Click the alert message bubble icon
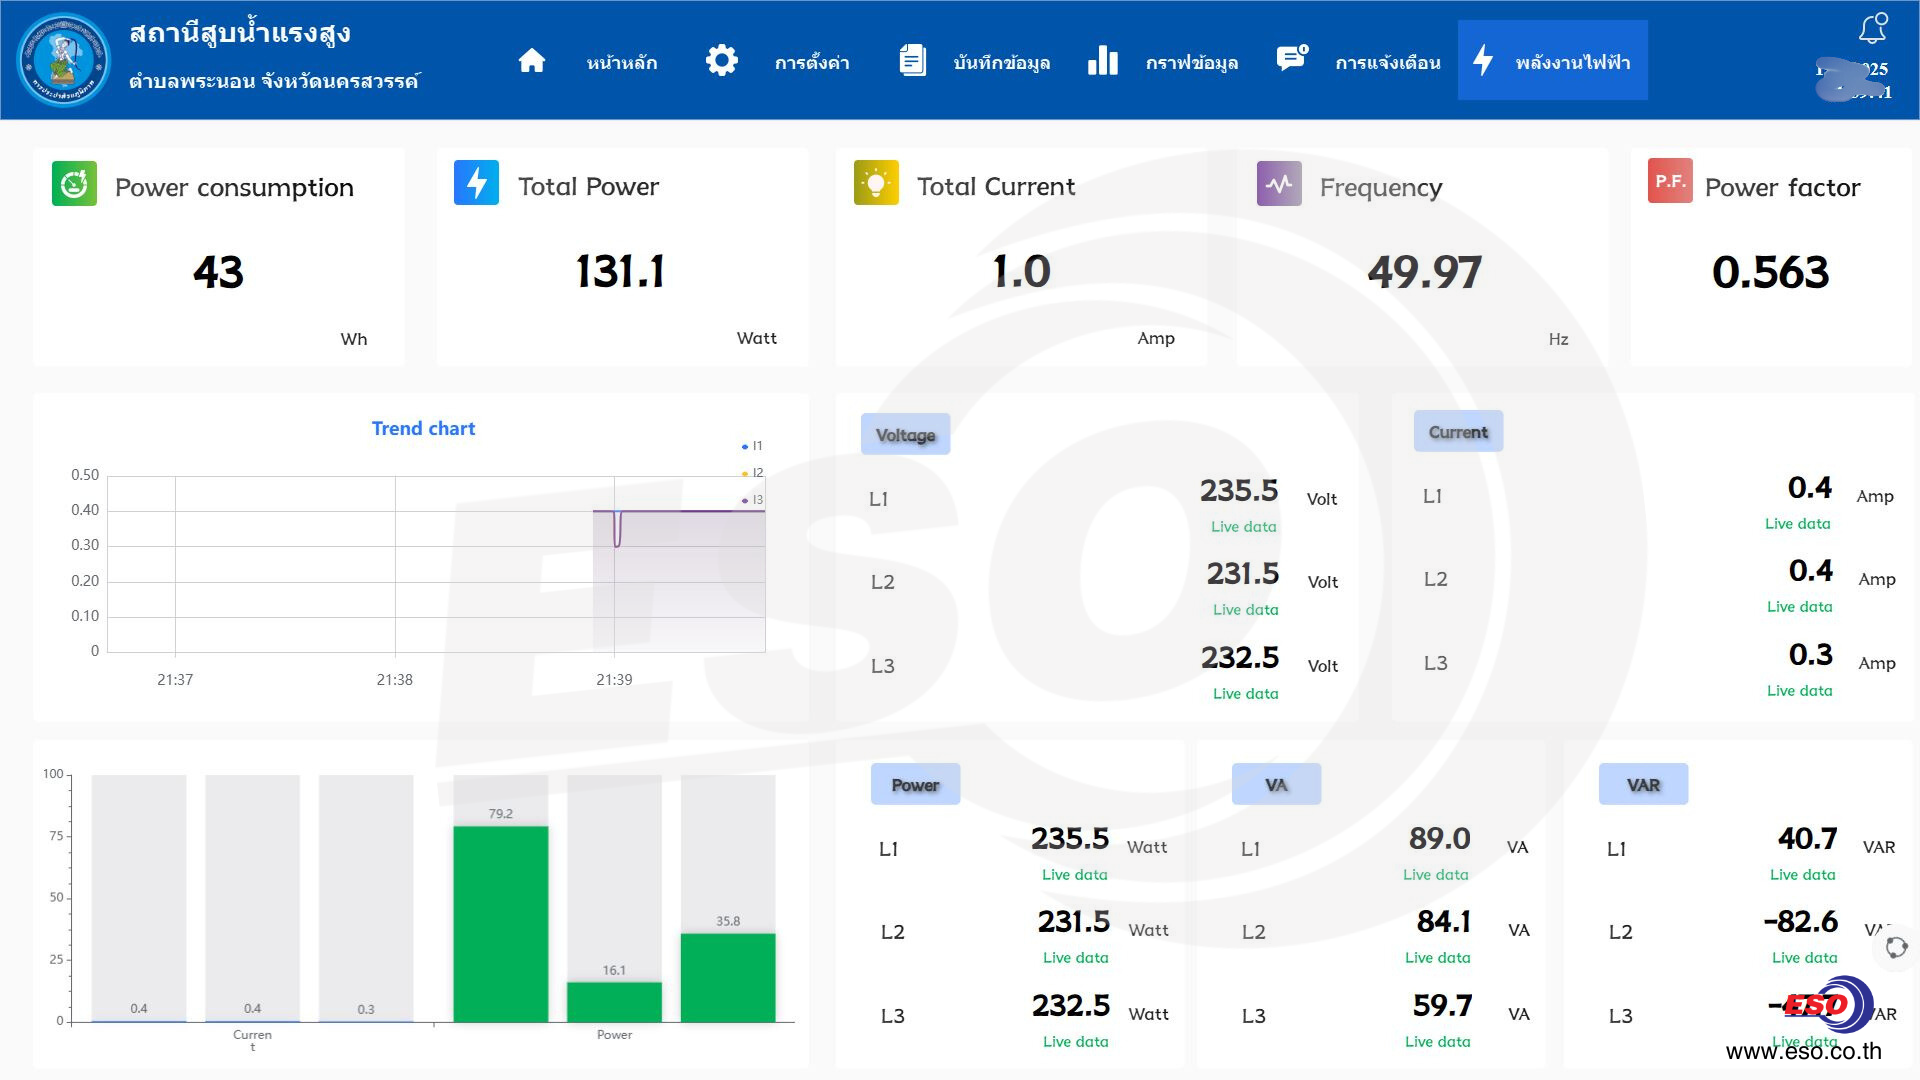This screenshot has height=1080, width=1920. click(1292, 59)
